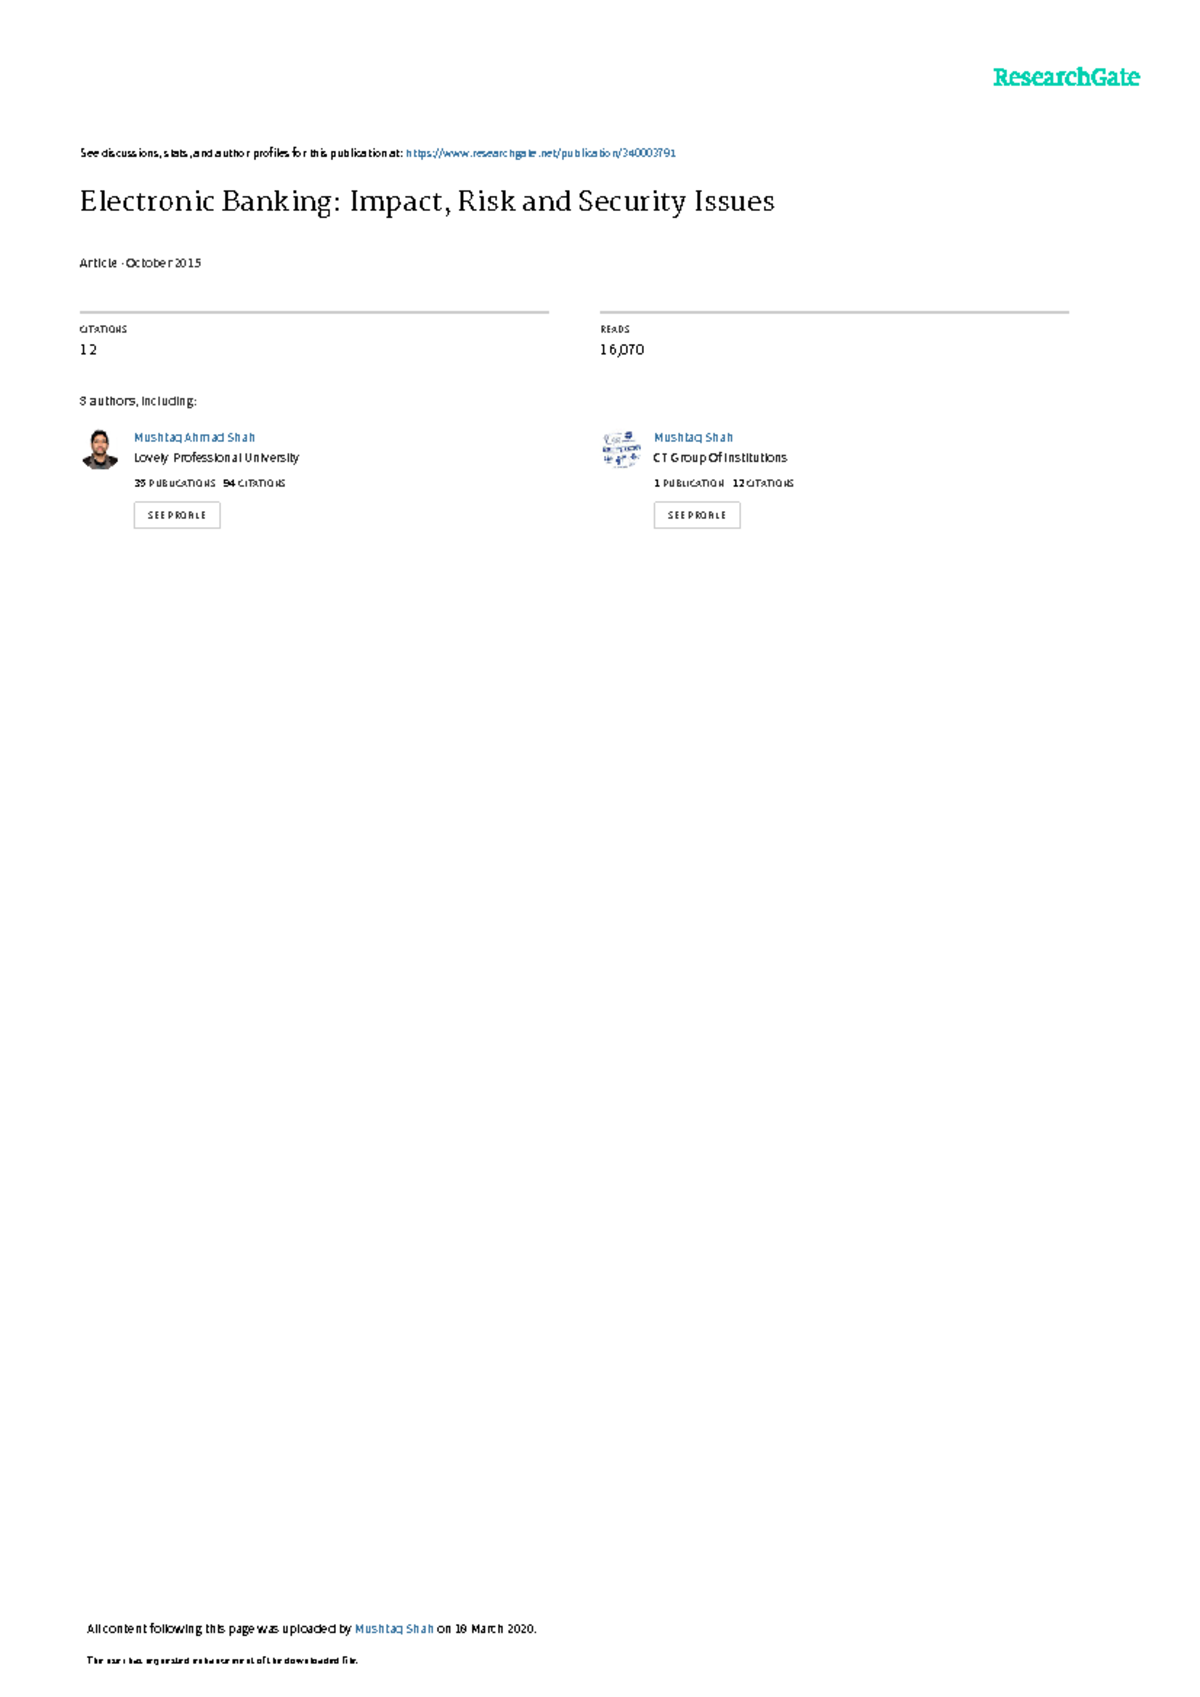Click 12 Citations stat under Mushtaq Shah
The width and height of the screenshot is (1200, 1697).
(763, 483)
